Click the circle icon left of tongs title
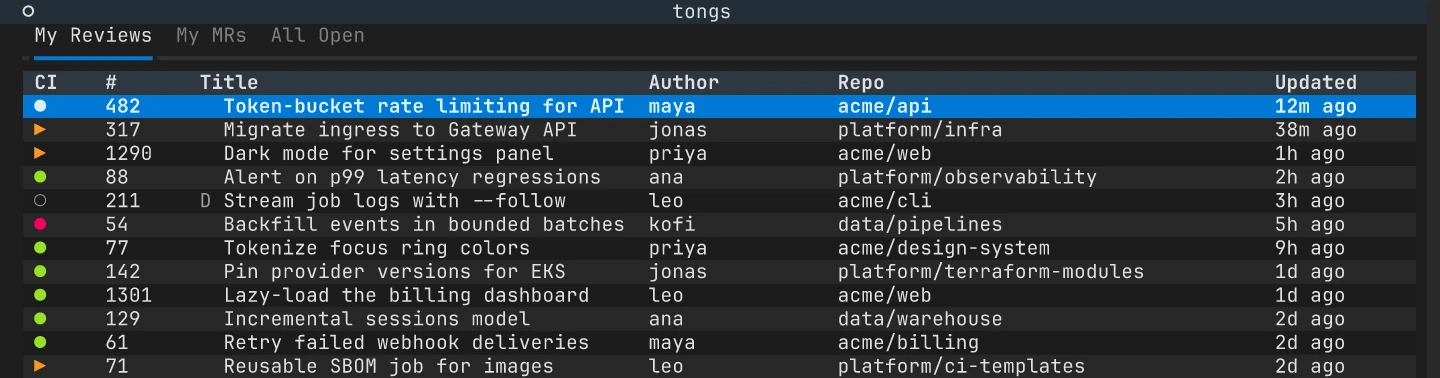 (28, 12)
